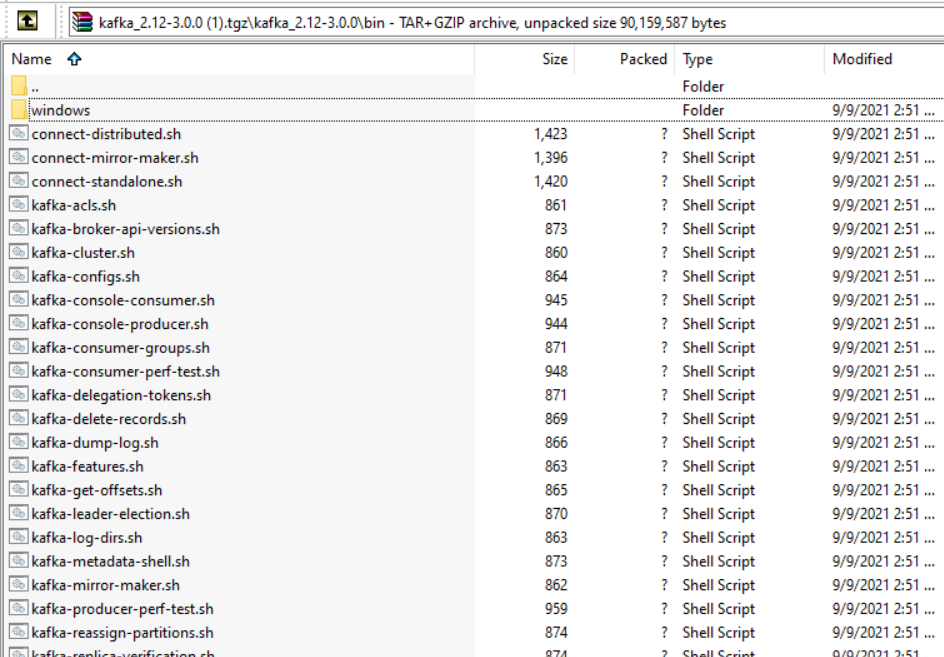
Task: Select the connect-distributed.sh file icon
Action: [x=19, y=133]
